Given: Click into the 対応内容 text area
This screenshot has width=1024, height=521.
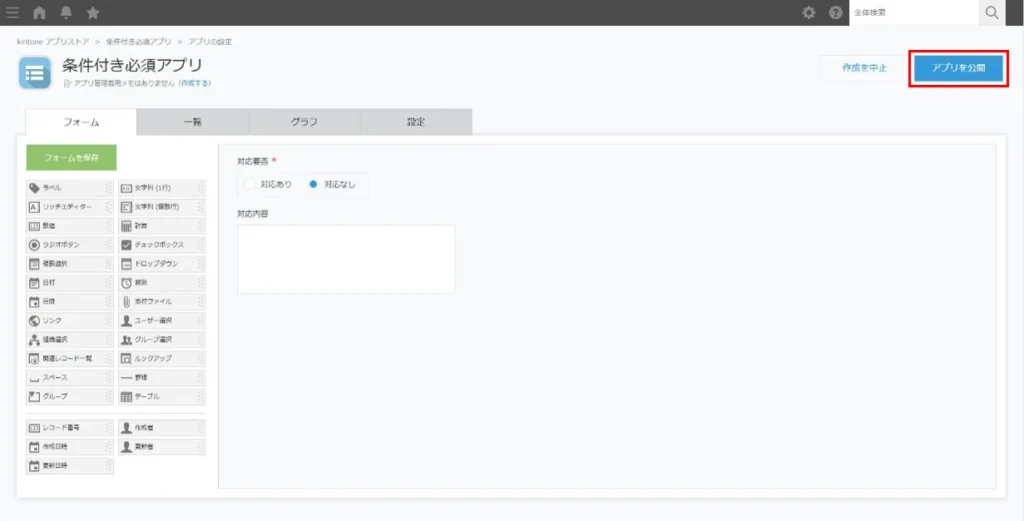Looking at the screenshot, I should 346,259.
